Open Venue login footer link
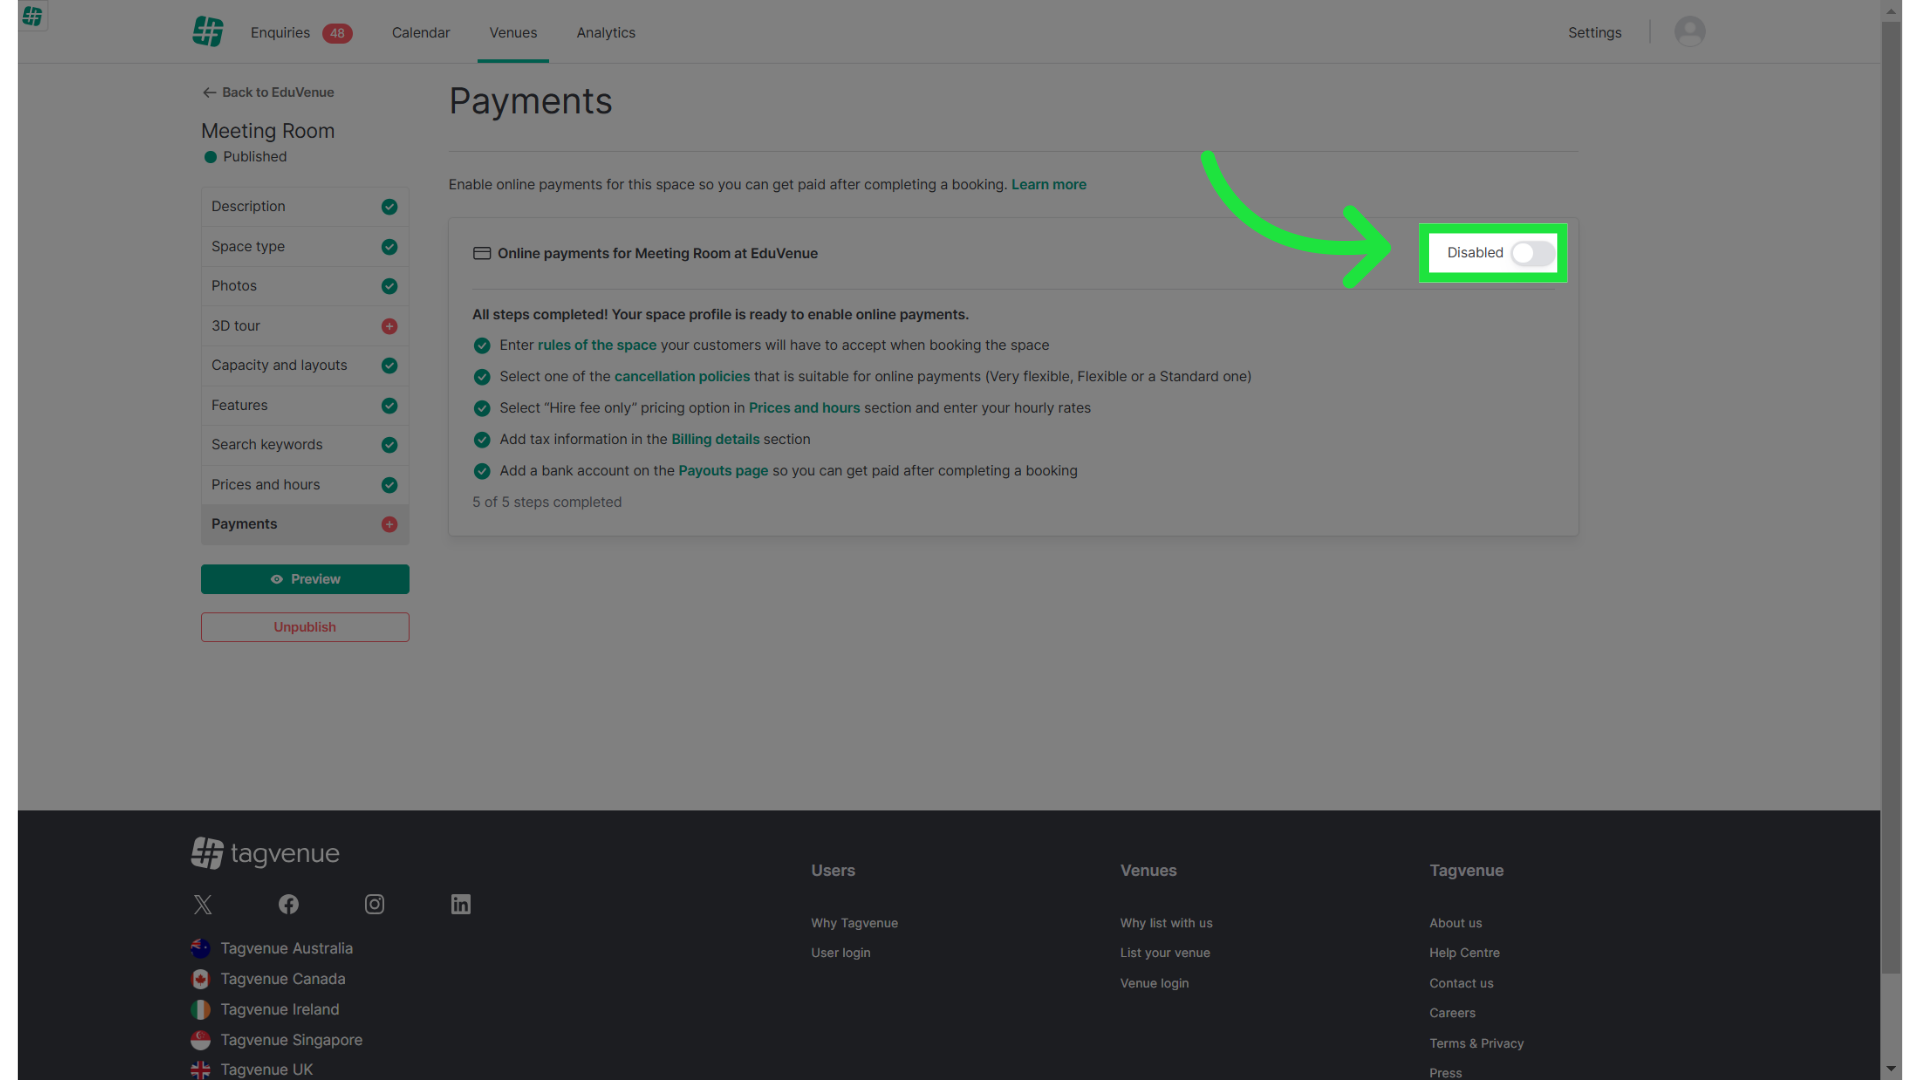This screenshot has height=1080, width=1920. click(1154, 984)
